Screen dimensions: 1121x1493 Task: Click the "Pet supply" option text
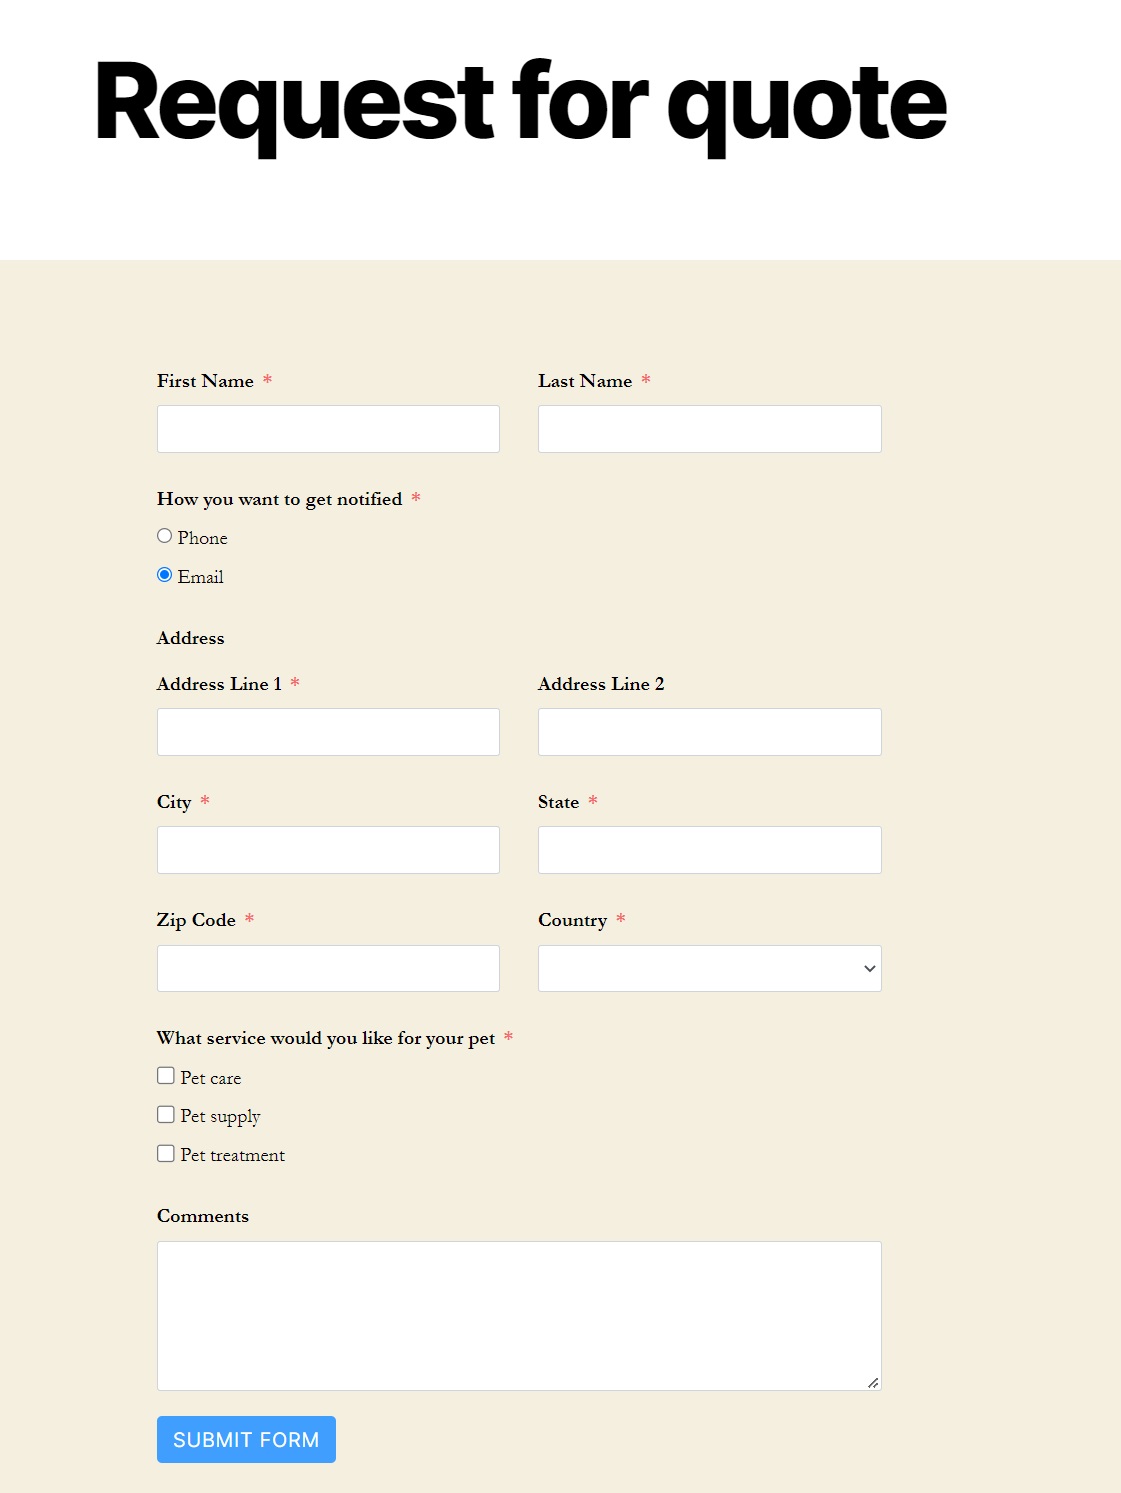tap(221, 1116)
